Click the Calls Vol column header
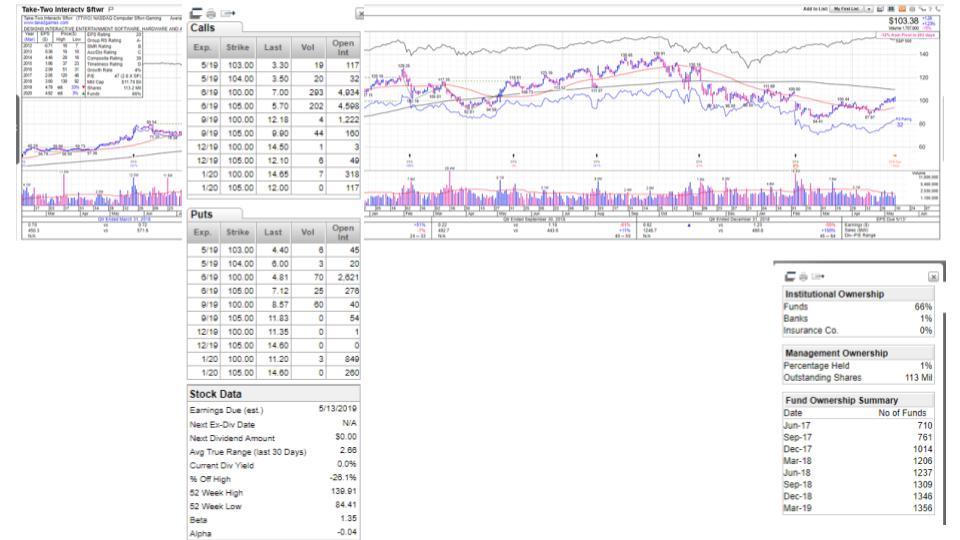The image size is (960, 540). click(x=308, y=47)
